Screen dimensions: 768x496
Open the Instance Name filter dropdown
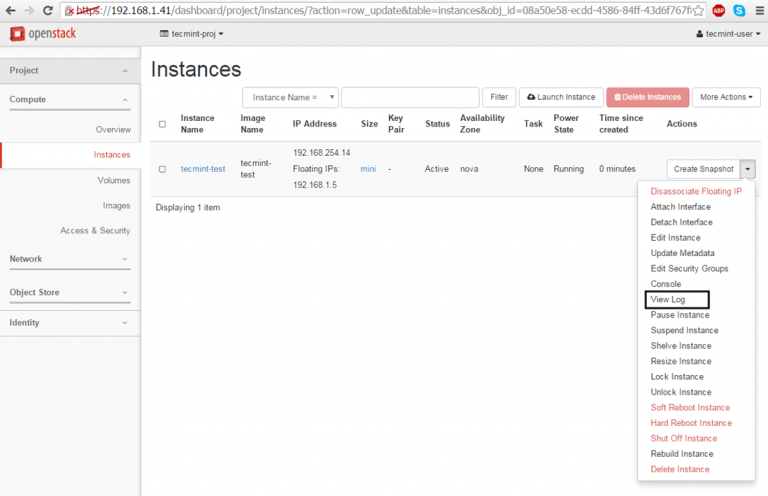[x=290, y=97]
